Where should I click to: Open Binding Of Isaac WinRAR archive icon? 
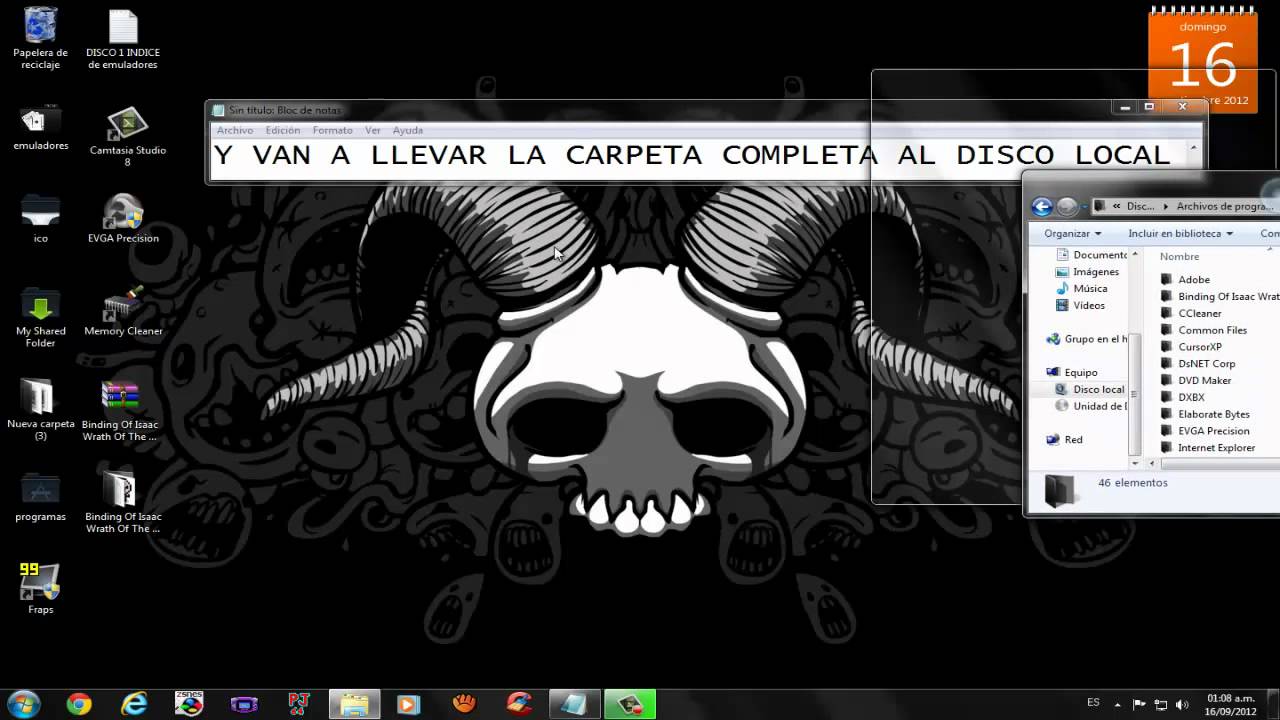[x=120, y=410]
